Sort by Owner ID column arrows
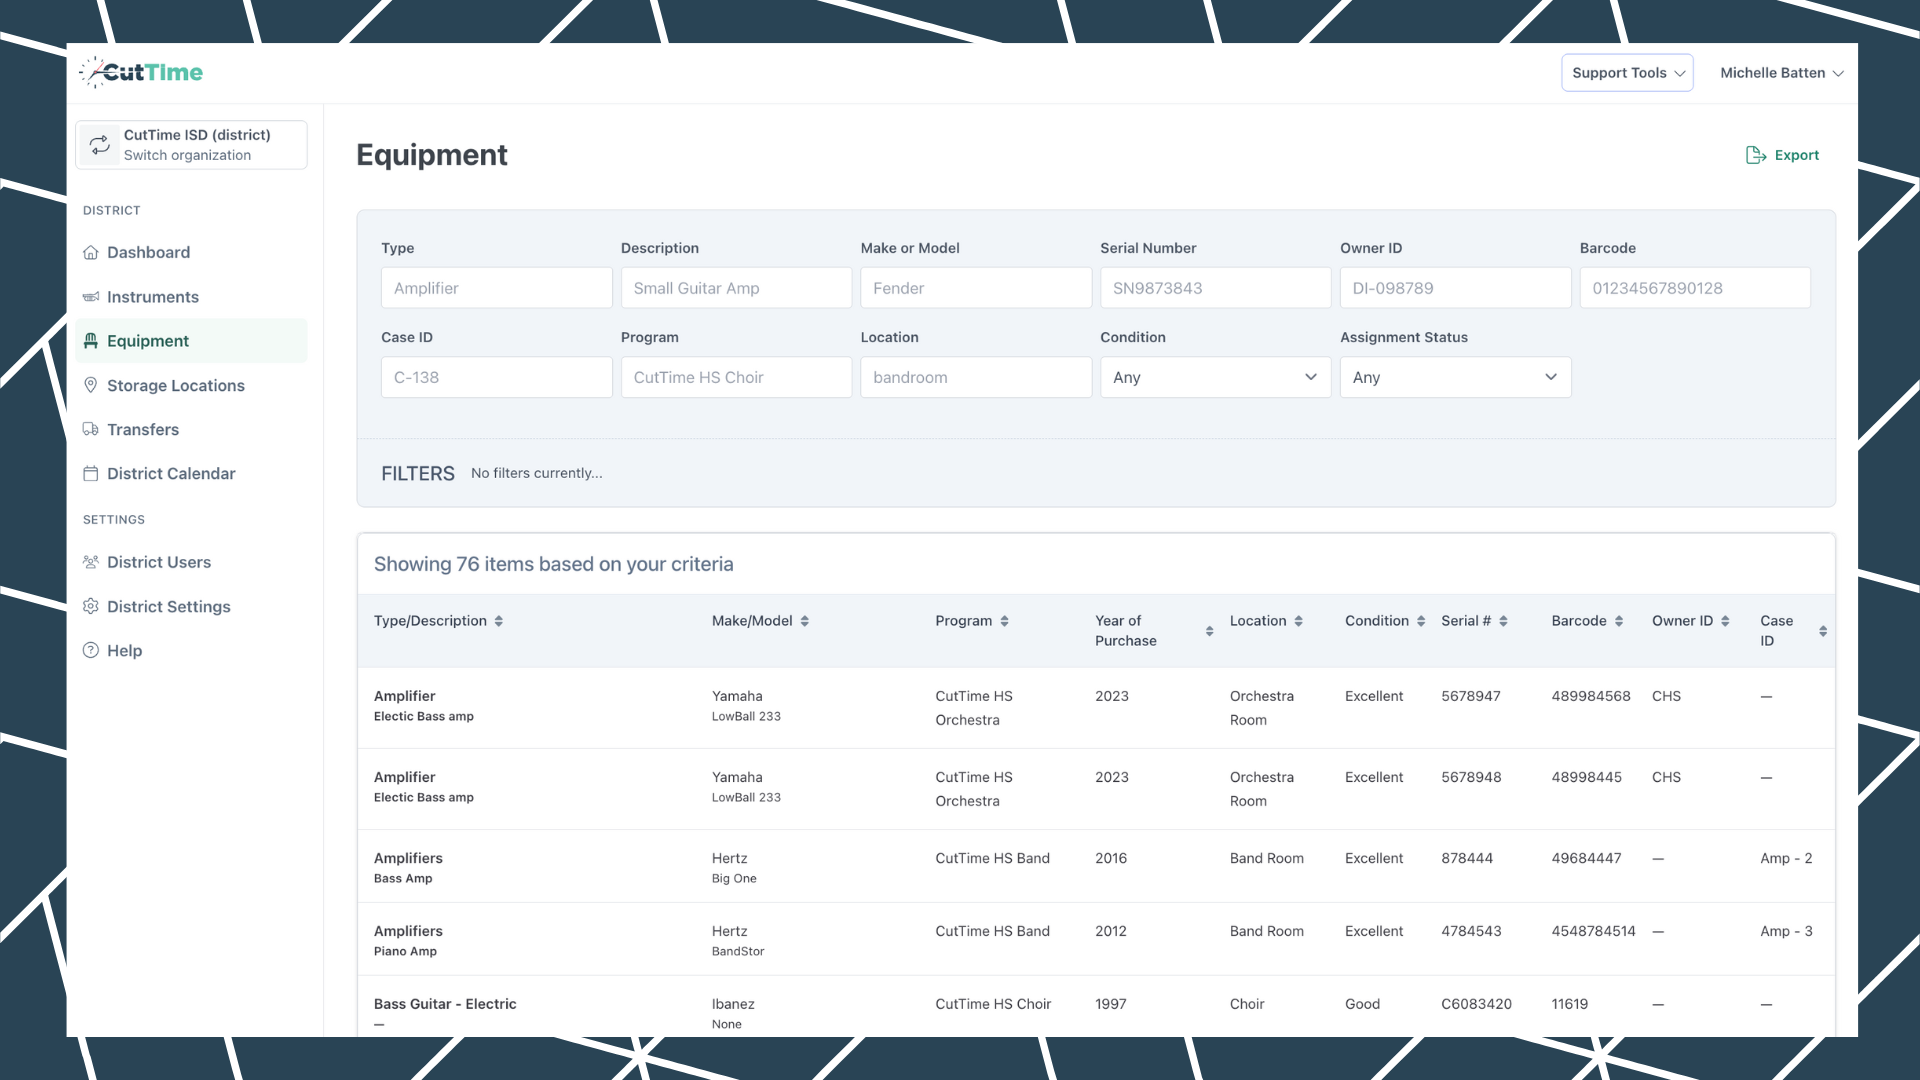The image size is (1920, 1080). [x=1725, y=621]
